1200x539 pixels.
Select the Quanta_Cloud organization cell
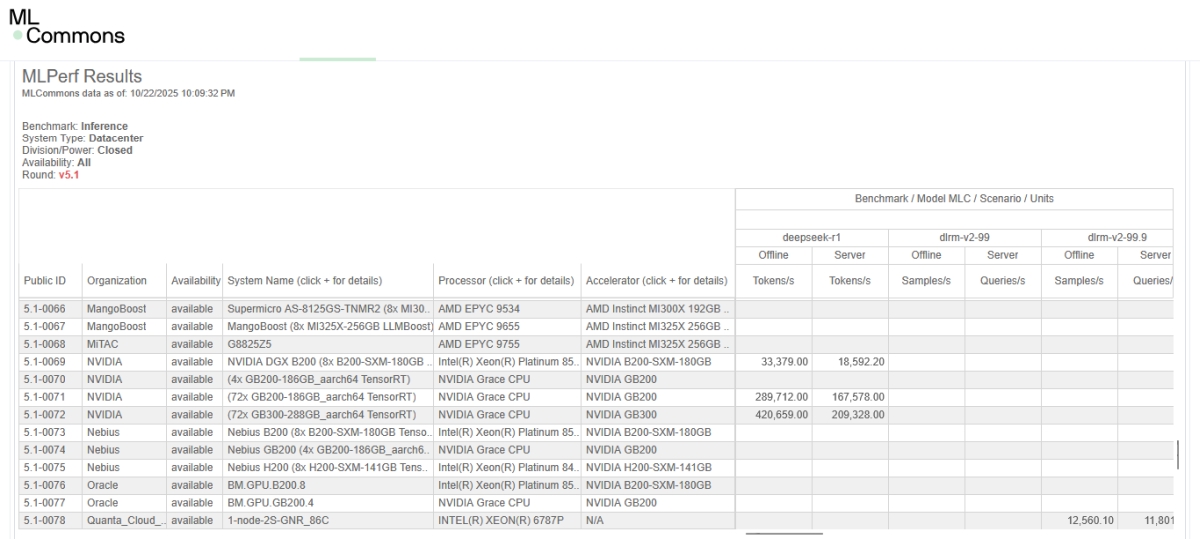(124, 520)
